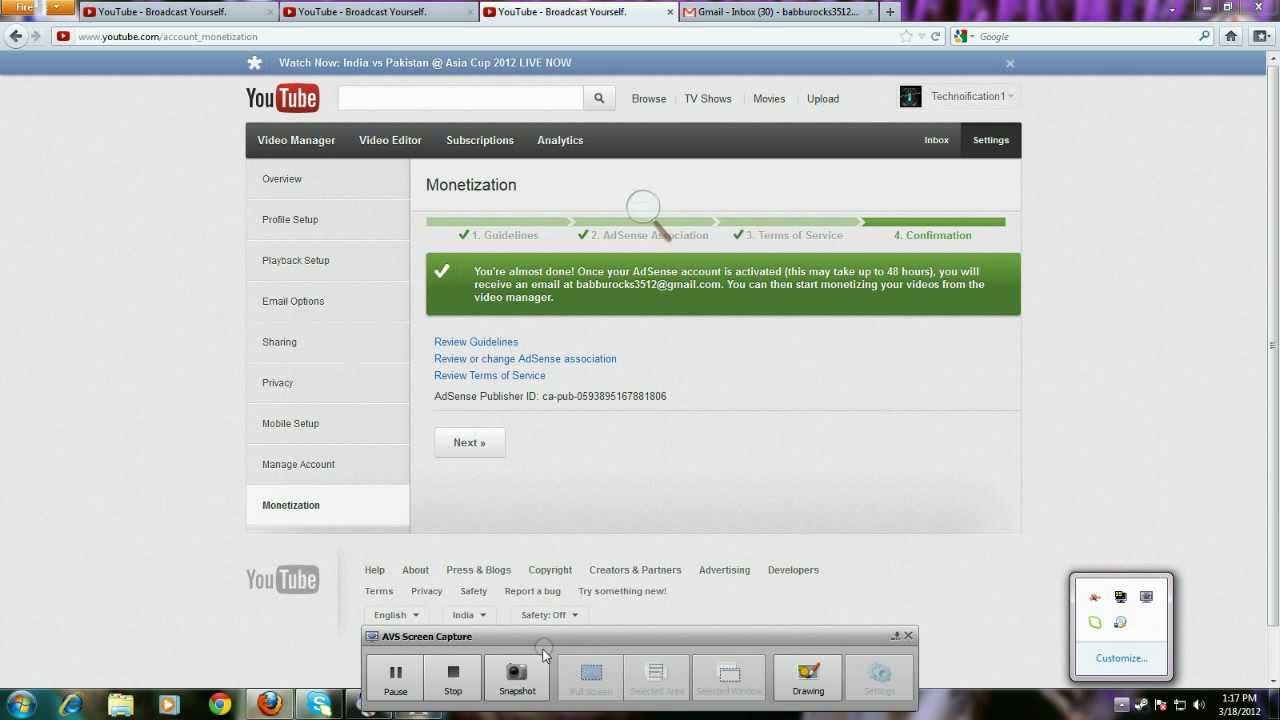This screenshot has width=1280, height=720.
Task: Switch to Firefox on the taskbar
Action: tap(270, 704)
